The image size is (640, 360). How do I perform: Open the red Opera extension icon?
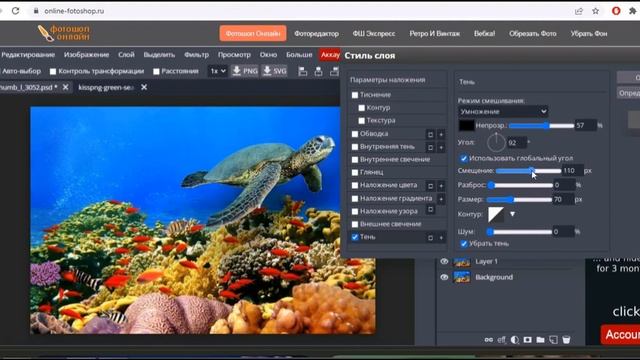(616, 11)
